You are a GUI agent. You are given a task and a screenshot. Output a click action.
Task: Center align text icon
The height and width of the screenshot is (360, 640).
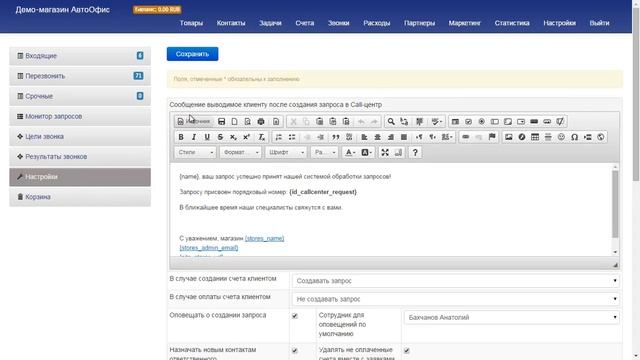point(378,137)
